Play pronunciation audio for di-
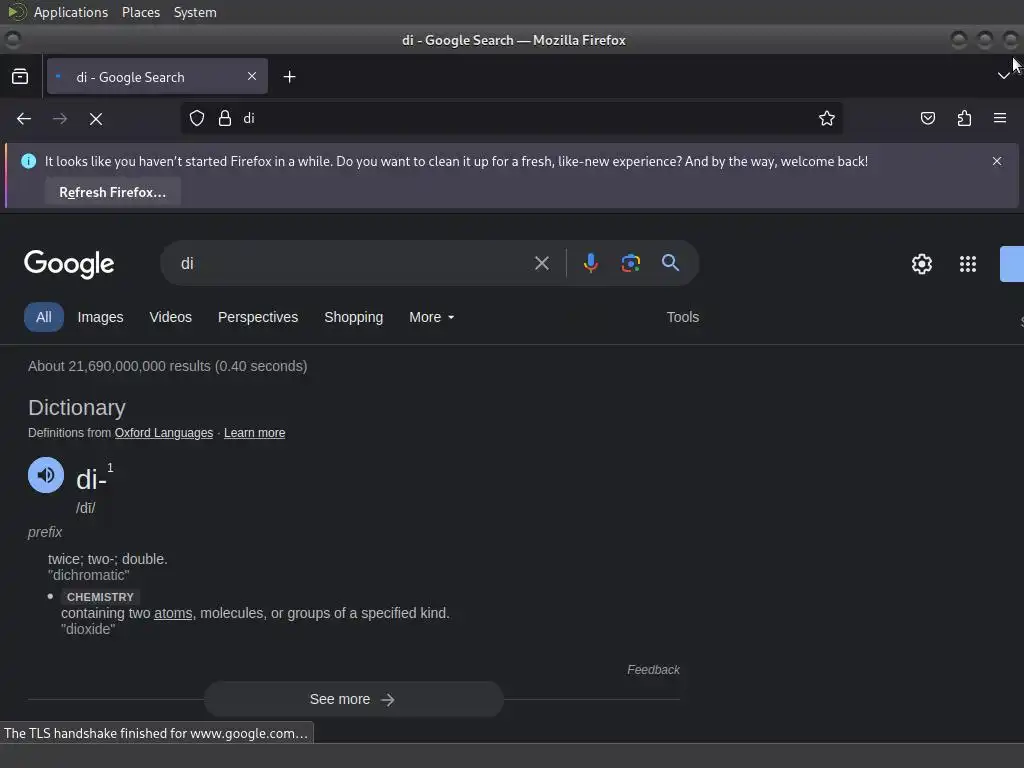Image resolution: width=1024 pixels, height=768 pixels. pyautogui.click(x=46, y=475)
